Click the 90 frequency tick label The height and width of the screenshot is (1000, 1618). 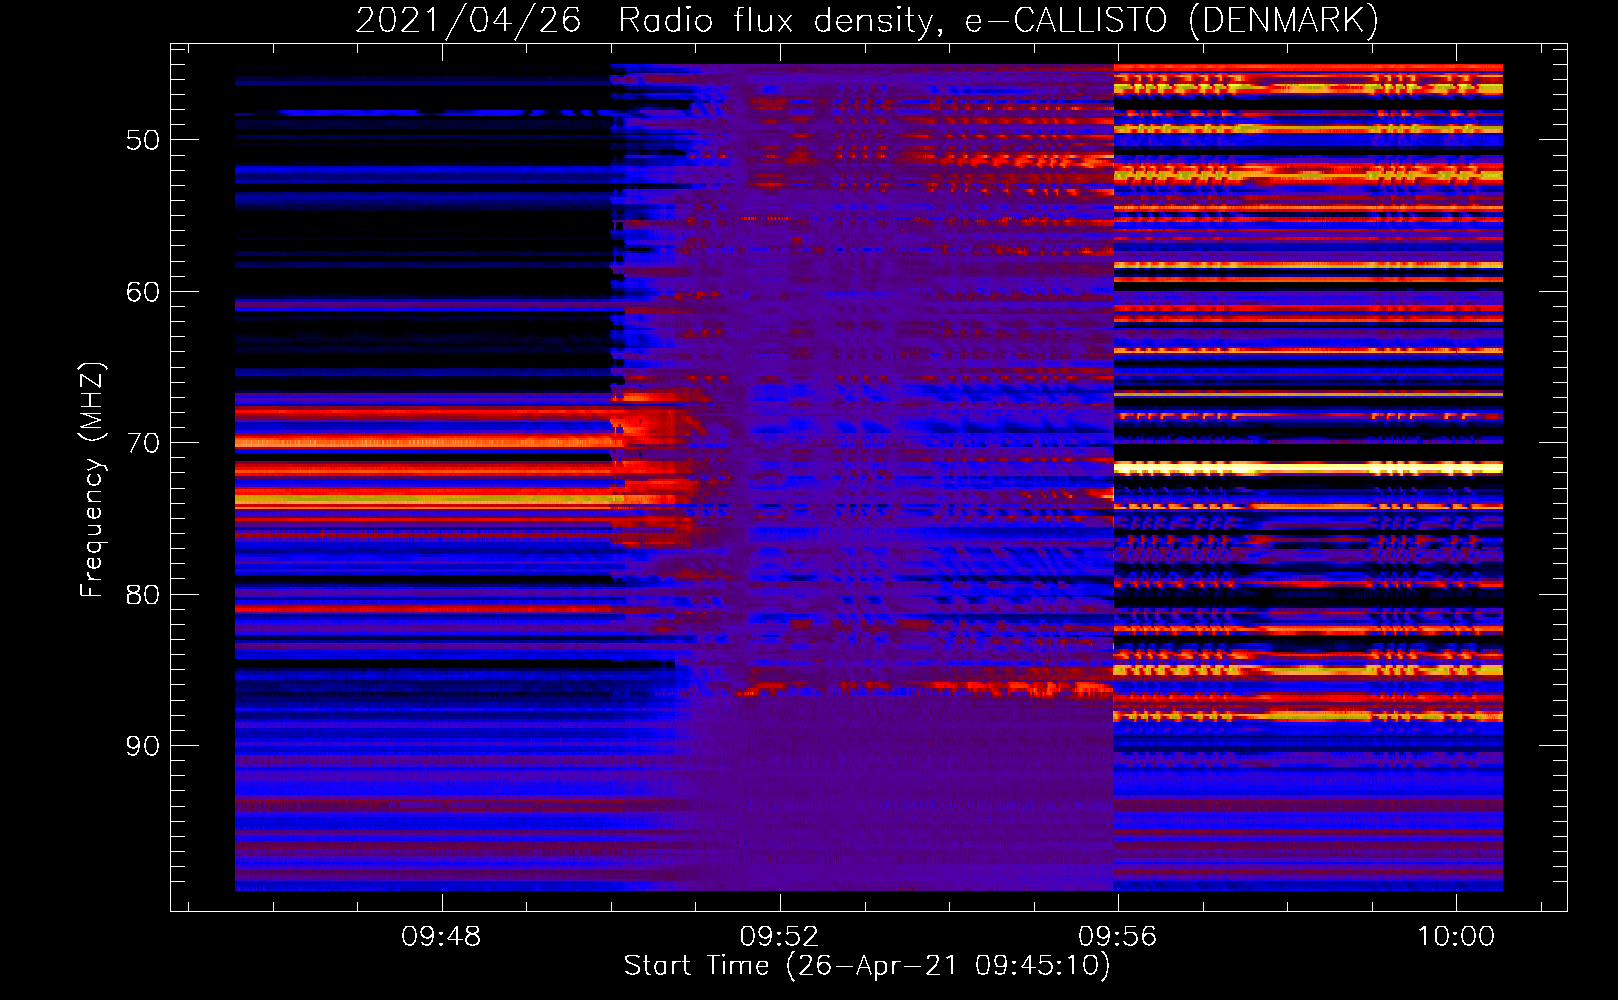click(x=143, y=746)
